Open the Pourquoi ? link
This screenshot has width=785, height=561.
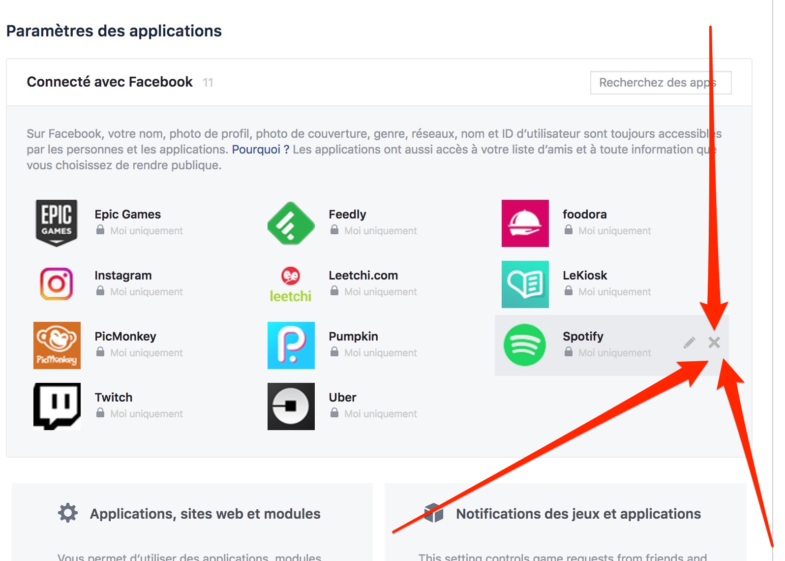click(260, 150)
